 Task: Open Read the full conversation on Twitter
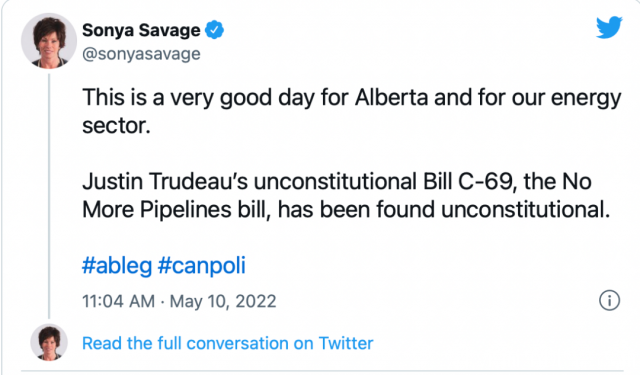(228, 343)
